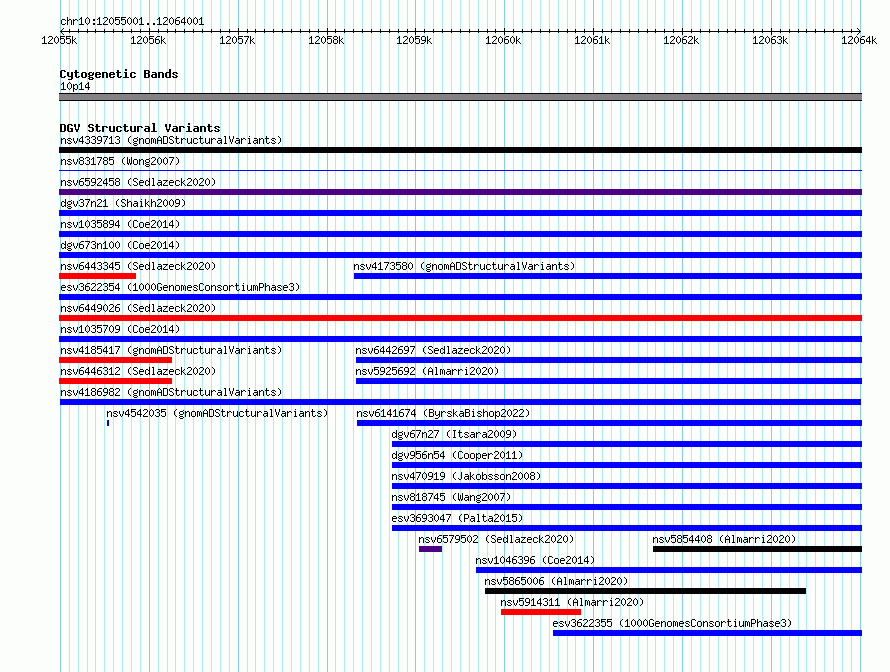Click the nsv6592458 (Sedlazeck2020) label
The height and width of the screenshot is (672, 890).
(138, 182)
